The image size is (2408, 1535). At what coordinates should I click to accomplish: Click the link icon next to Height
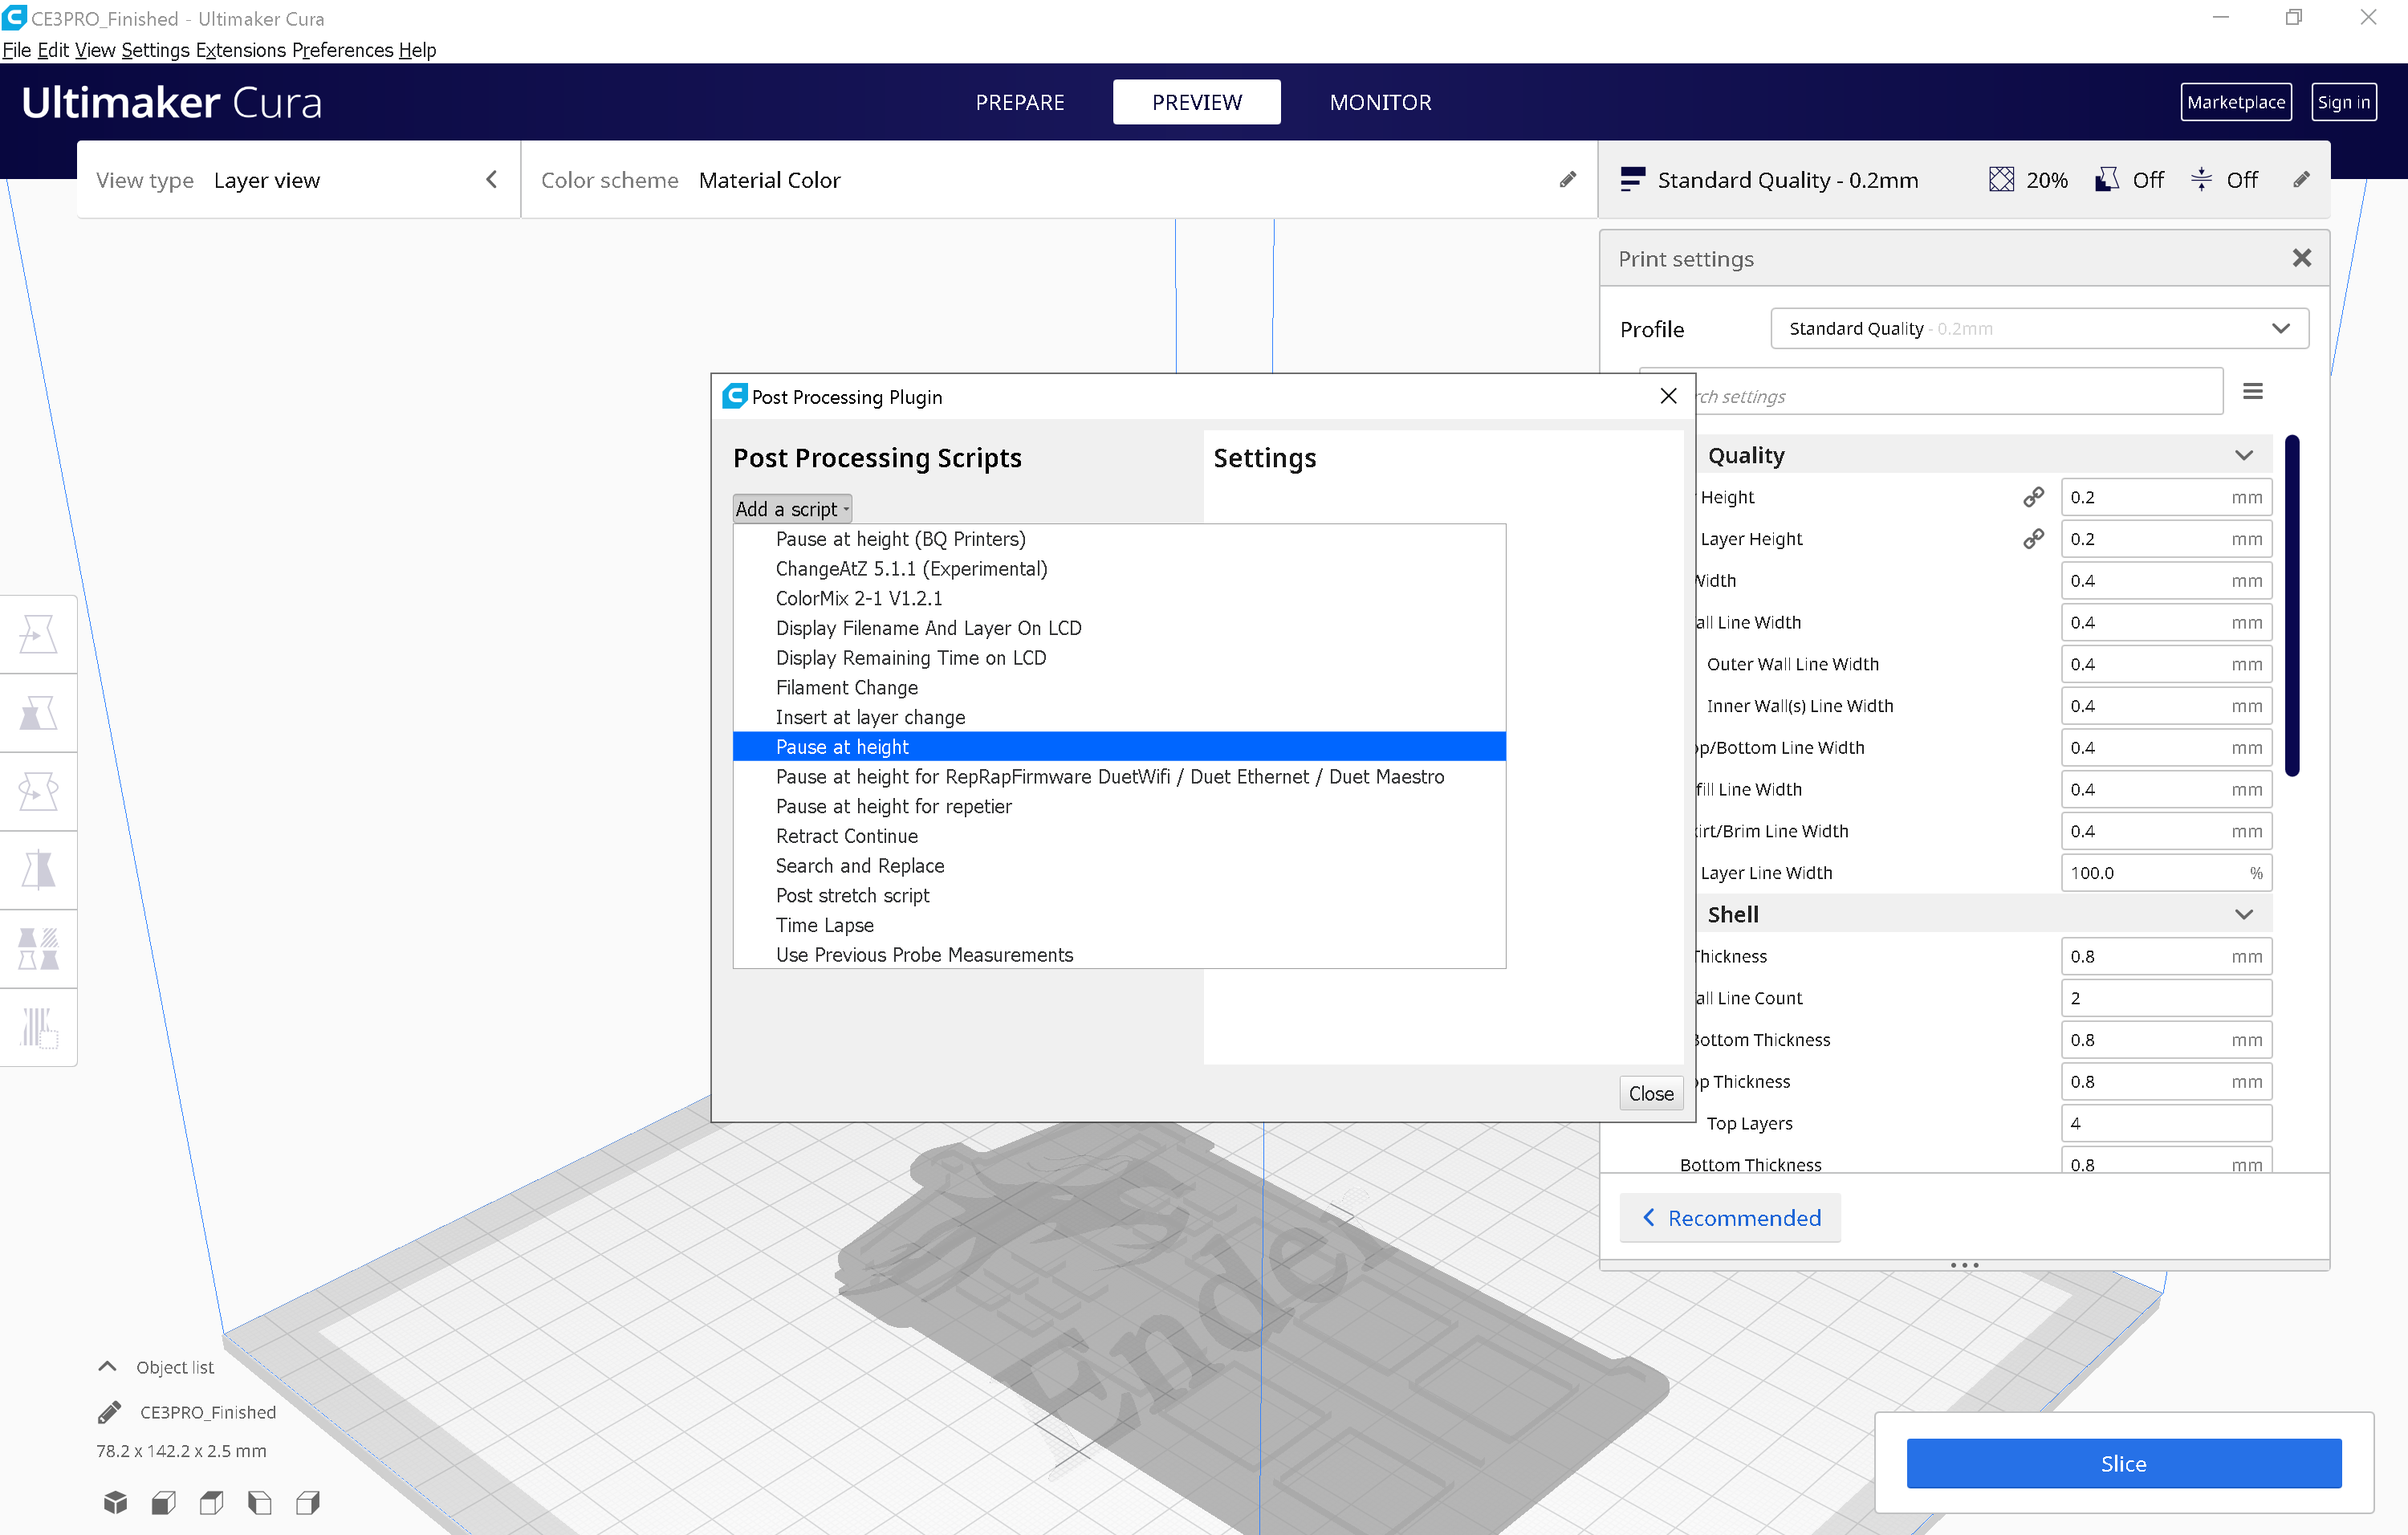(x=2034, y=497)
